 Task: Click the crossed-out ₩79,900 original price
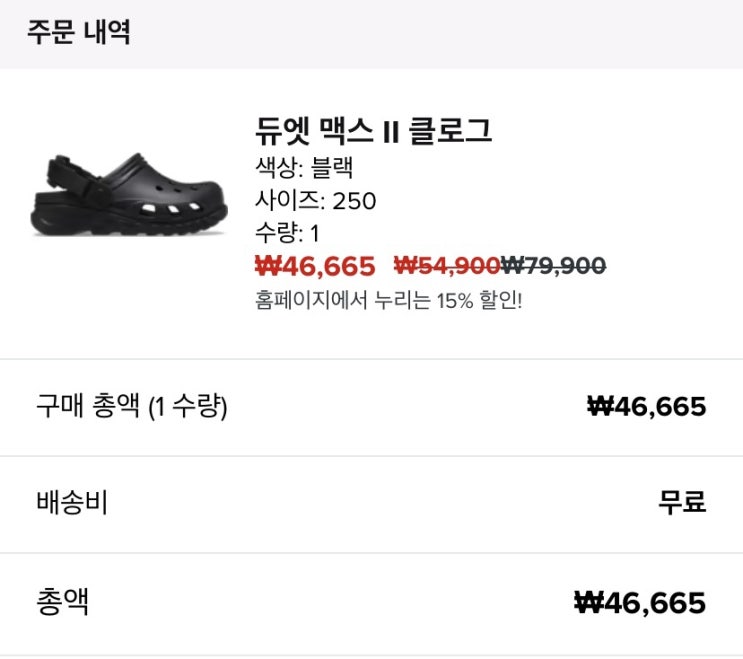pos(554,266)
